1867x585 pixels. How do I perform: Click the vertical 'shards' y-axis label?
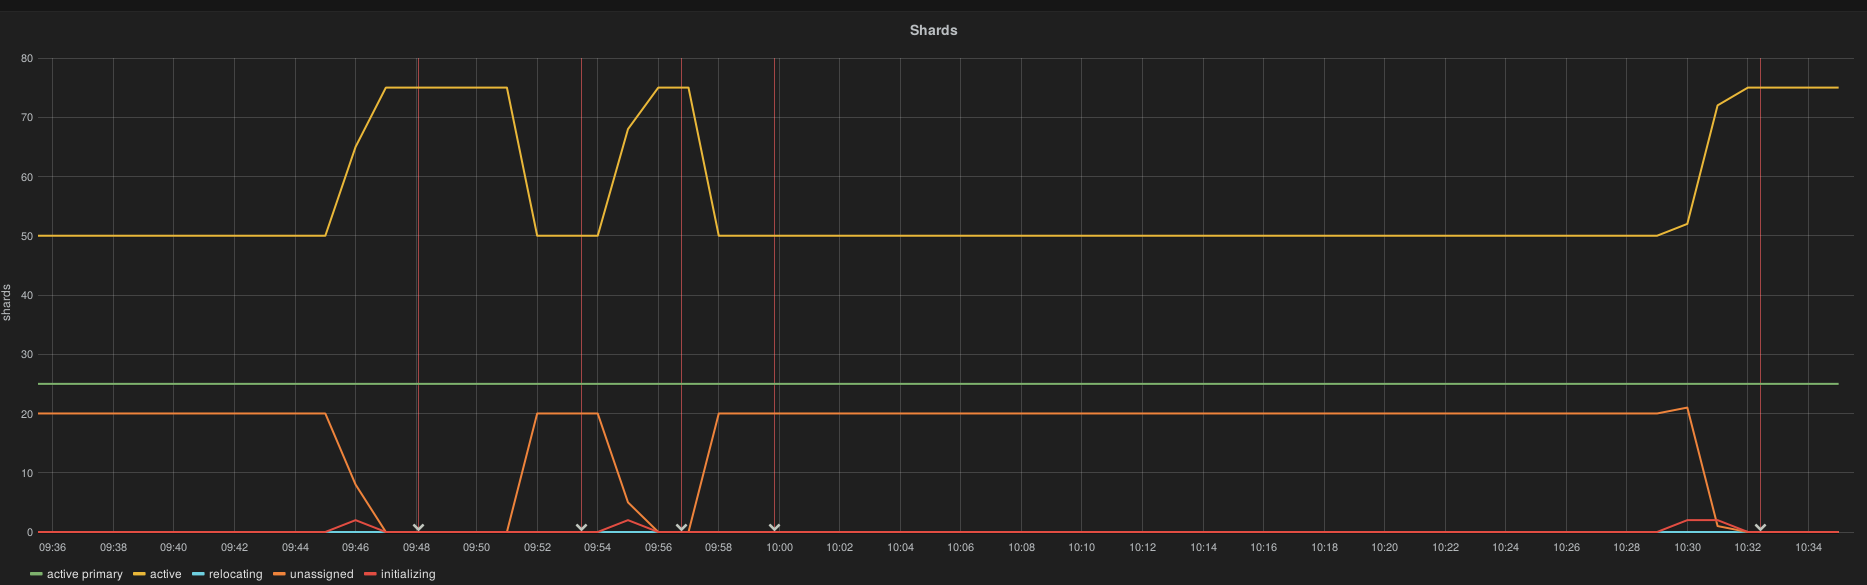(7, 302)
